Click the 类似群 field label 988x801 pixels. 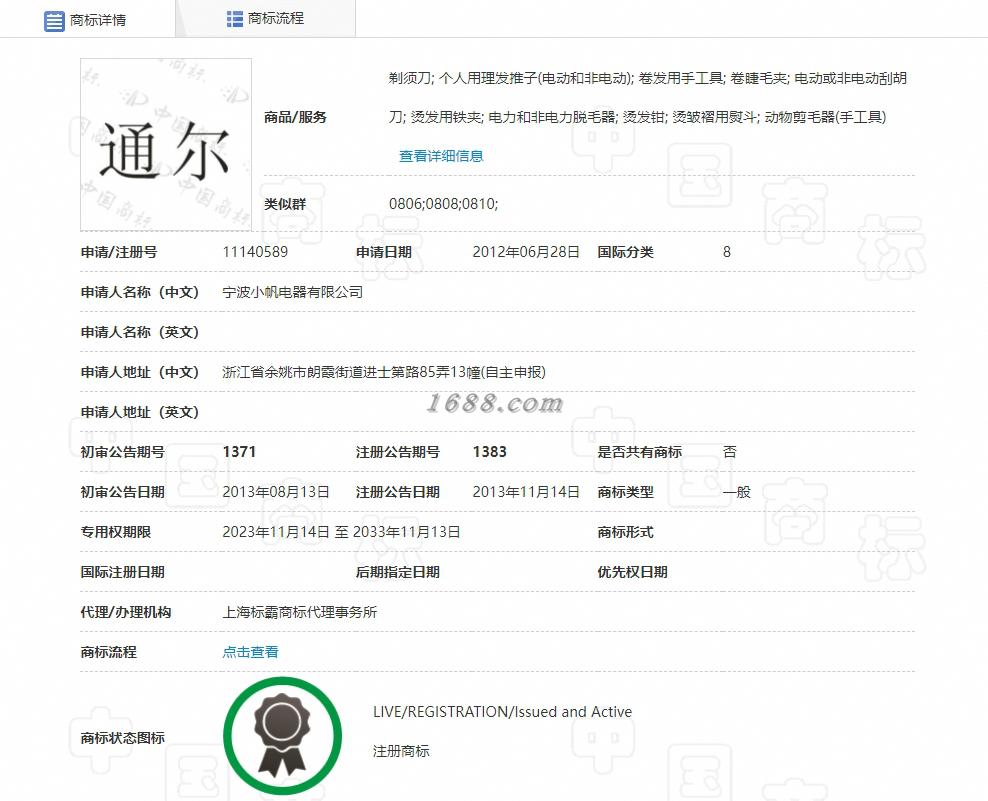tap(285, 204)
